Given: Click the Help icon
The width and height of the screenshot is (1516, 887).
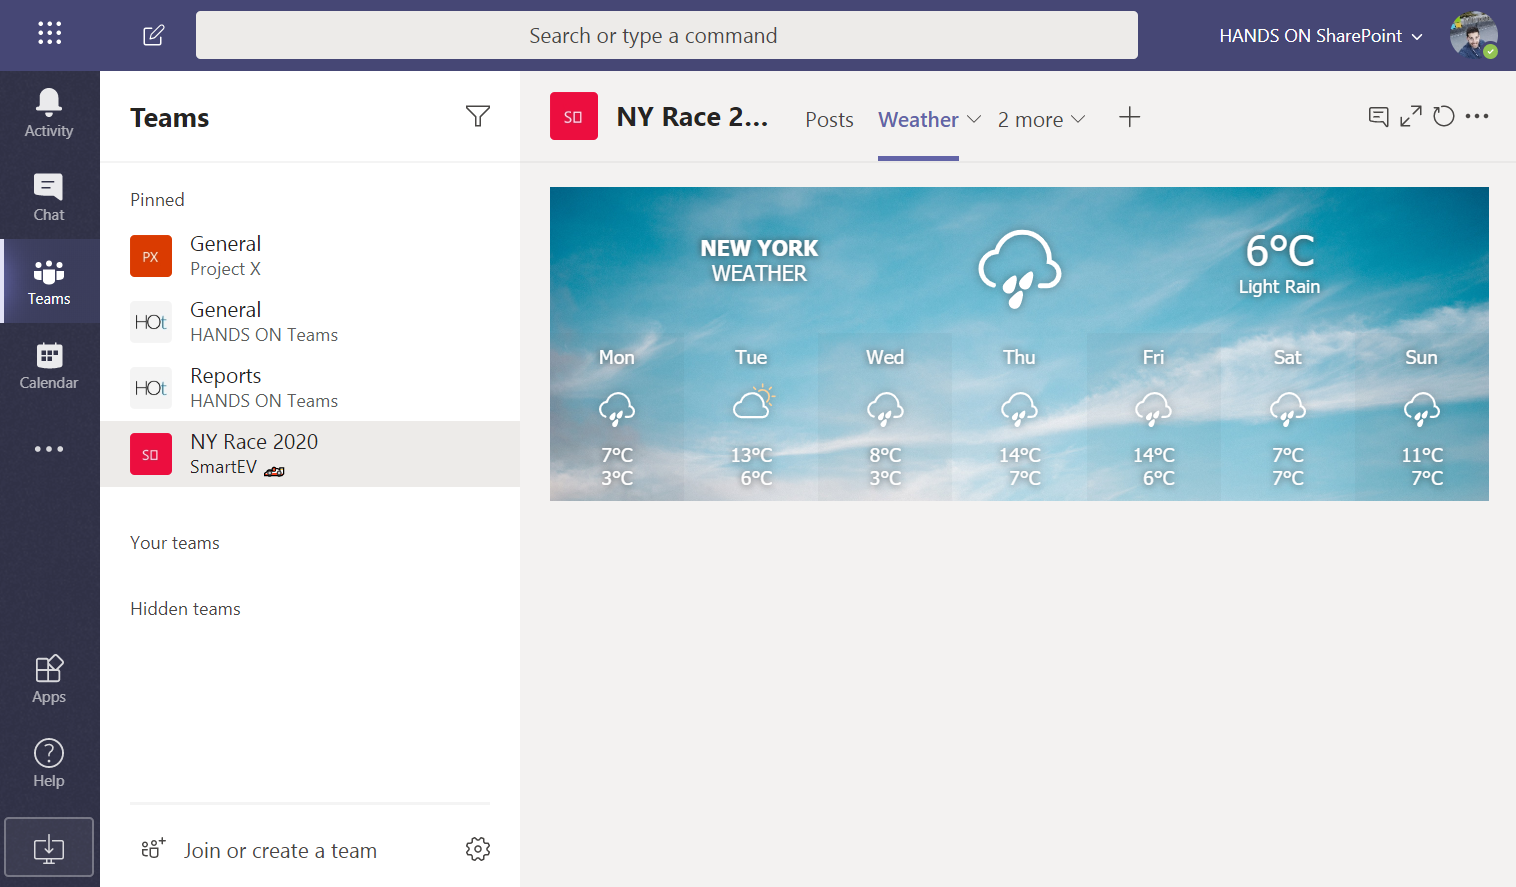Looking at the screenshot, I should click(x=49, y=763).
